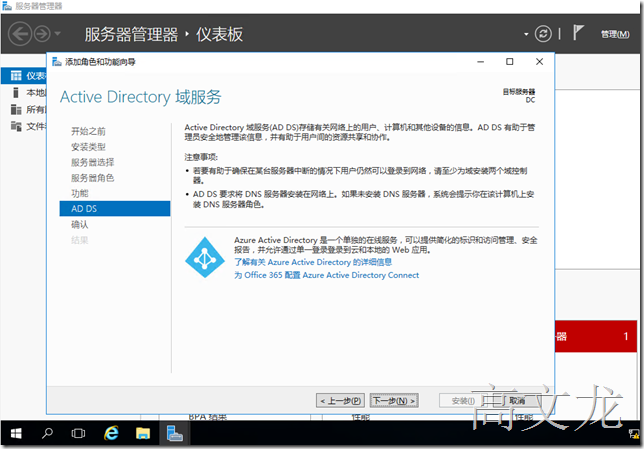Go to 服务器角色 wizard step
The height and width of the screenshot is (449, 644).
tap(92, 178)
